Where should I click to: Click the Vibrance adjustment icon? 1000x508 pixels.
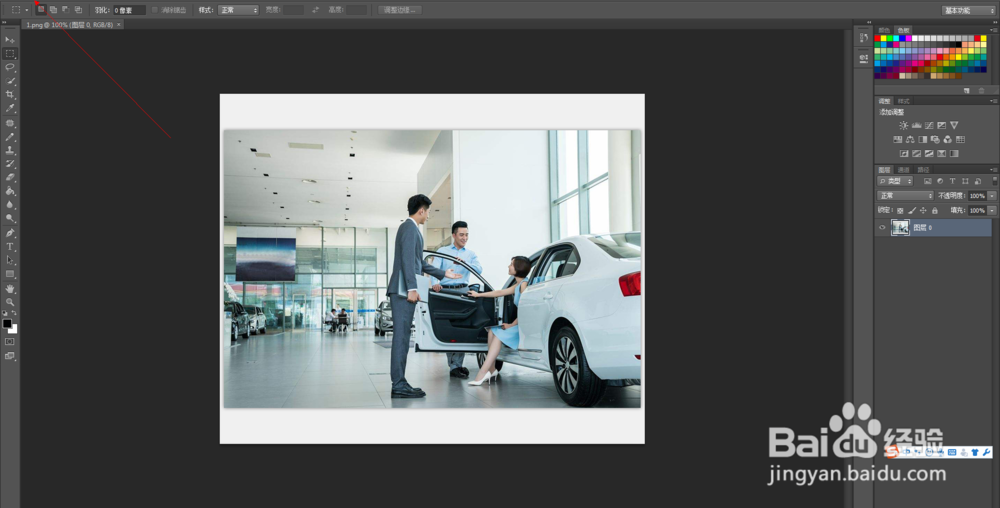954,126
